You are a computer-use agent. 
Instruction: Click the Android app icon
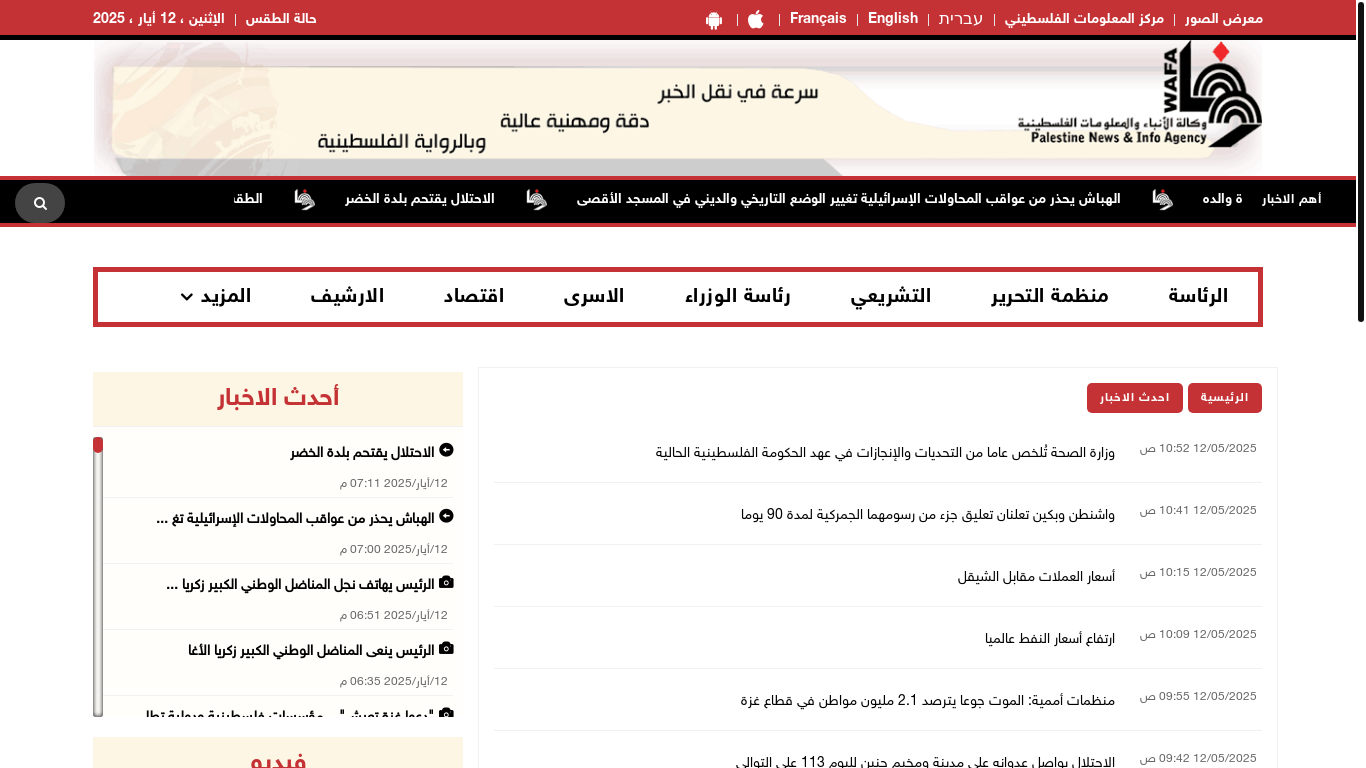click(714, 20)
